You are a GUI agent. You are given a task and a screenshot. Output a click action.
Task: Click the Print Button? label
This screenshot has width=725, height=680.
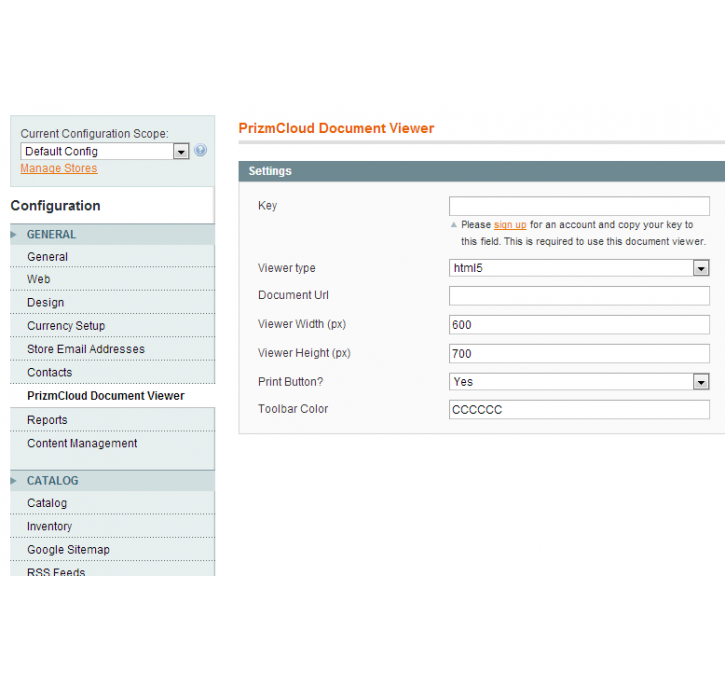290,382
